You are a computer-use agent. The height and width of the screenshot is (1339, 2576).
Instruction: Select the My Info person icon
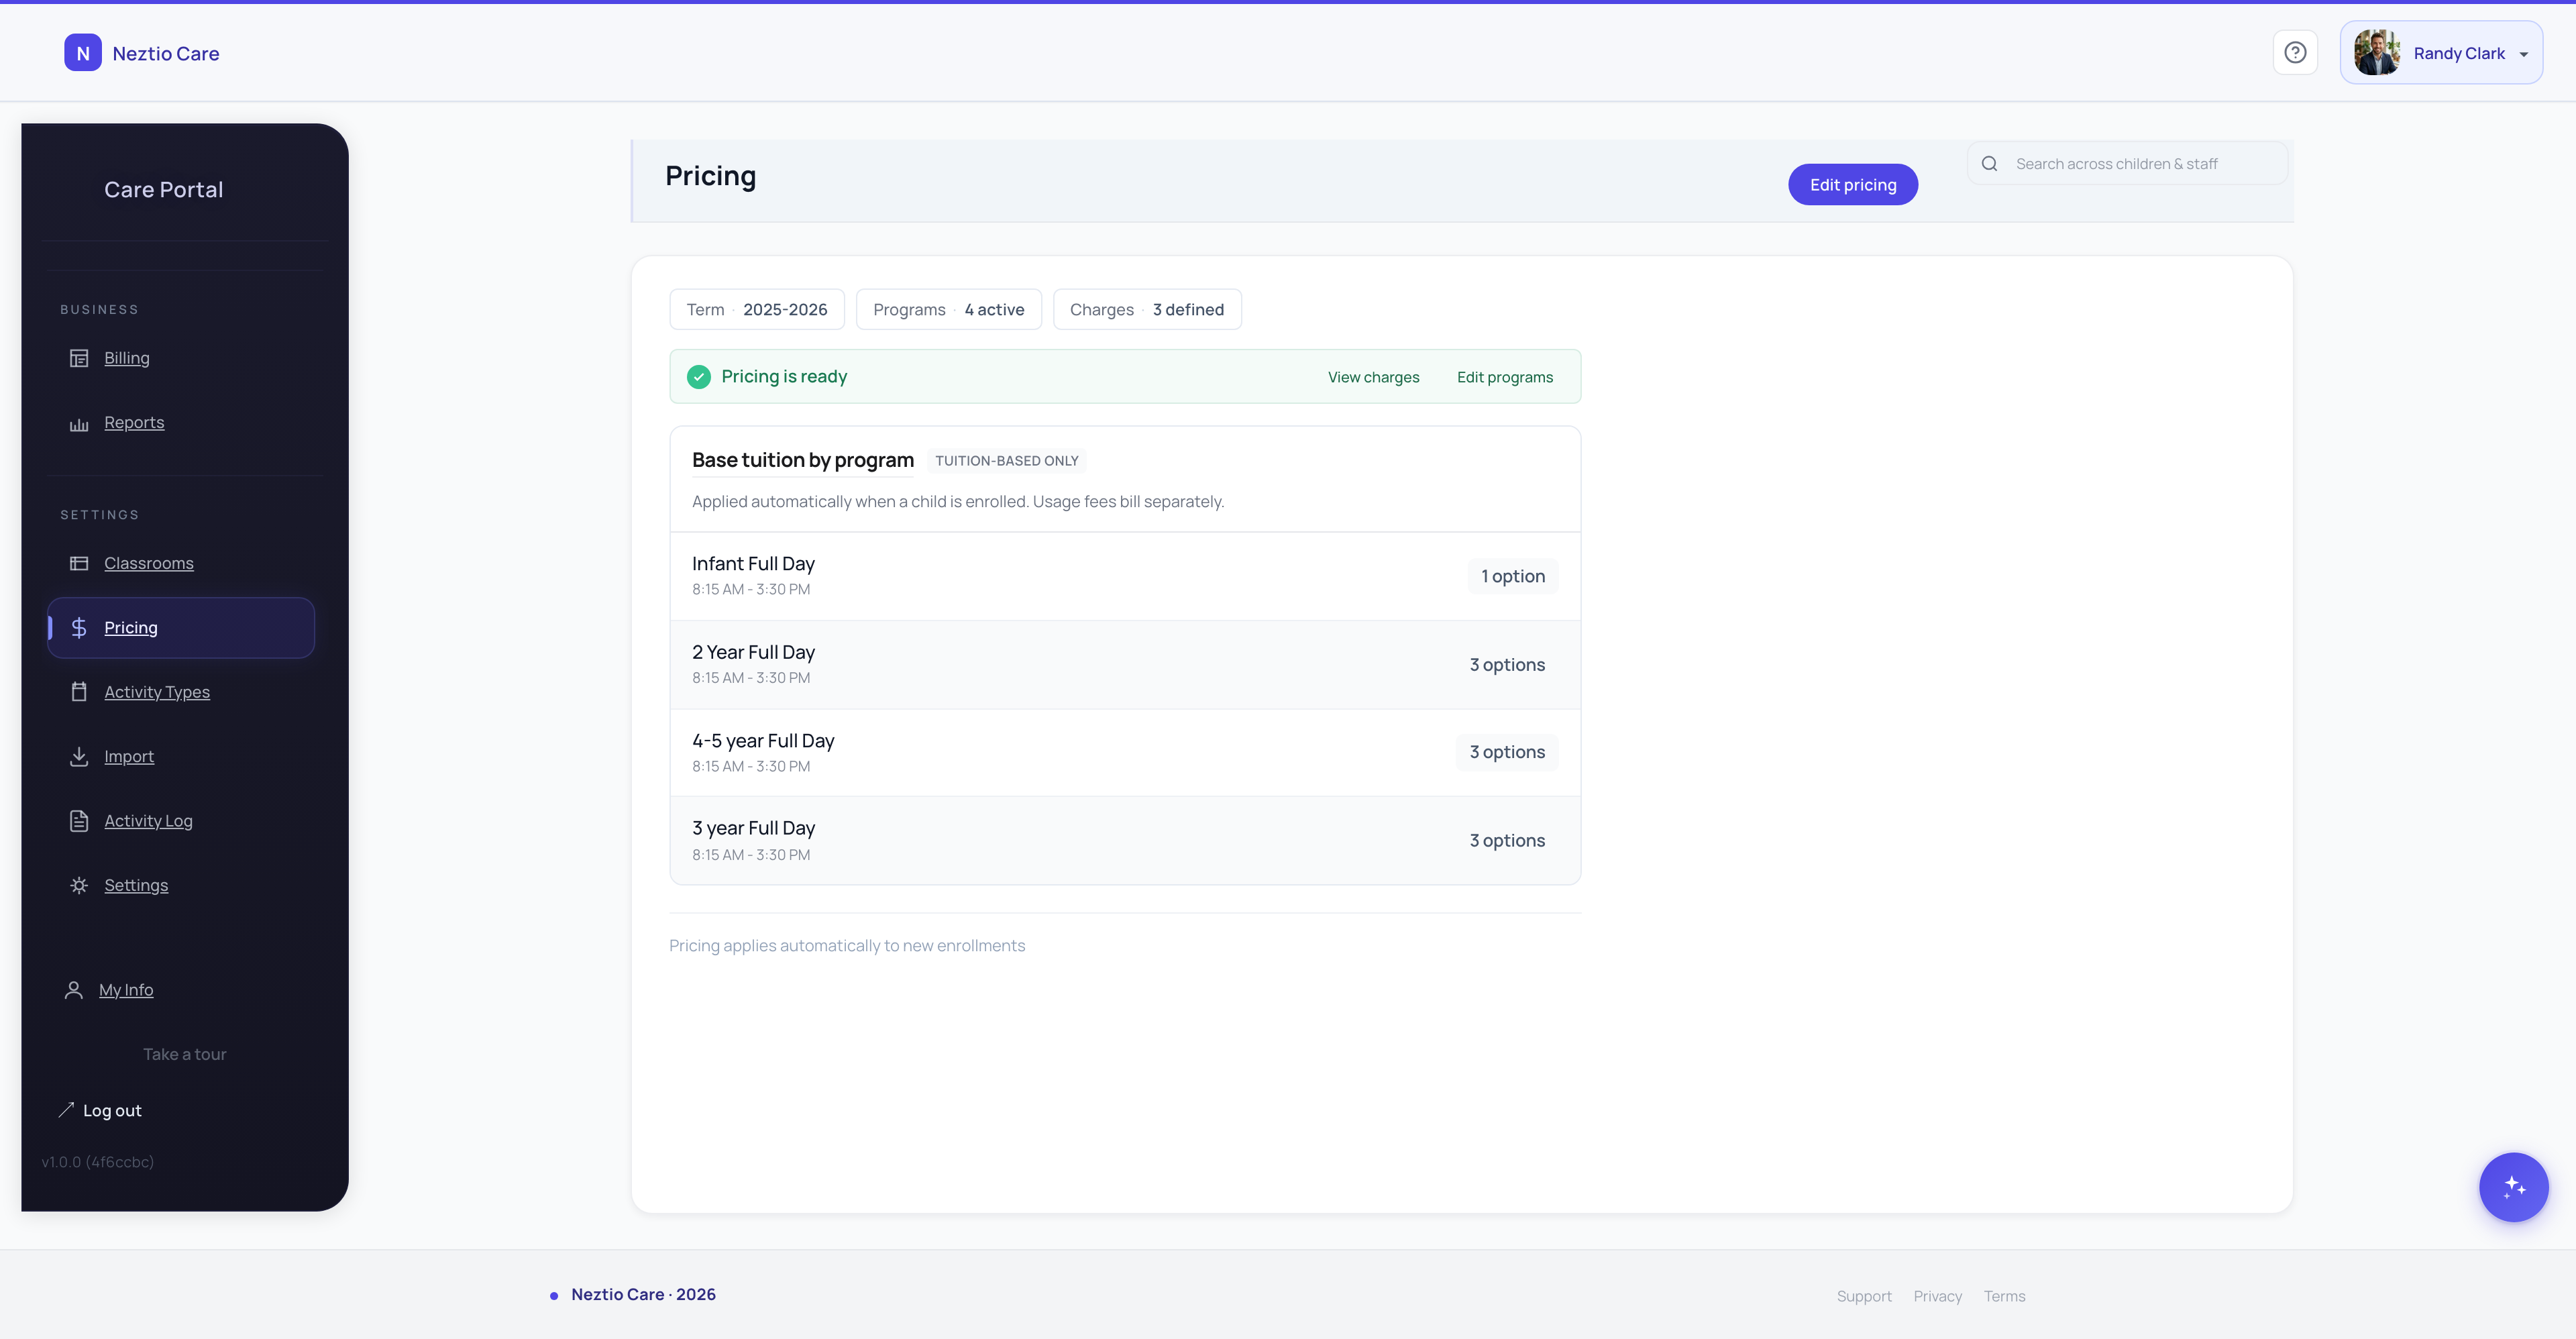[73, 990]
